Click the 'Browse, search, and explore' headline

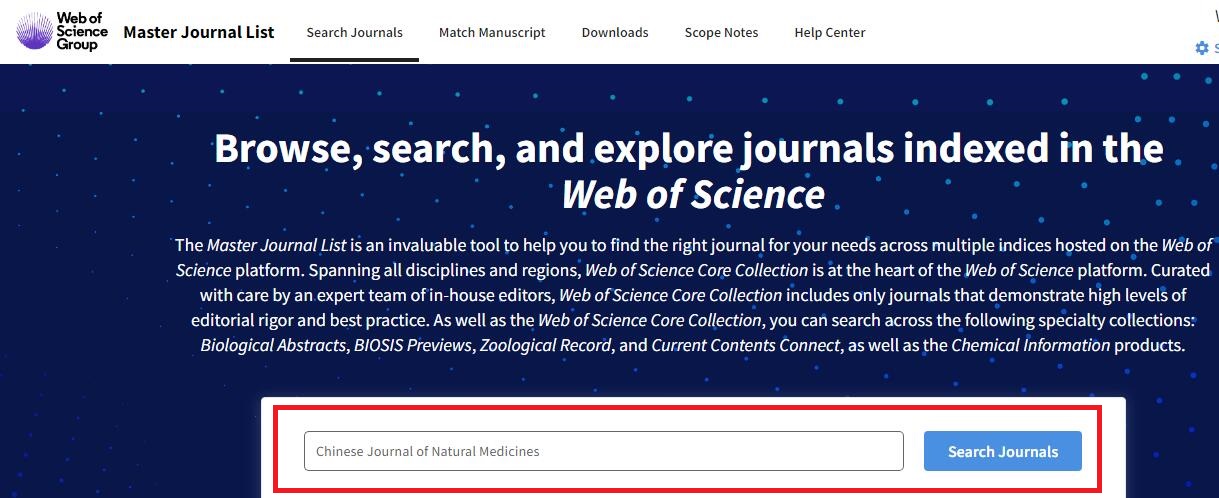(x=688, y=149)
